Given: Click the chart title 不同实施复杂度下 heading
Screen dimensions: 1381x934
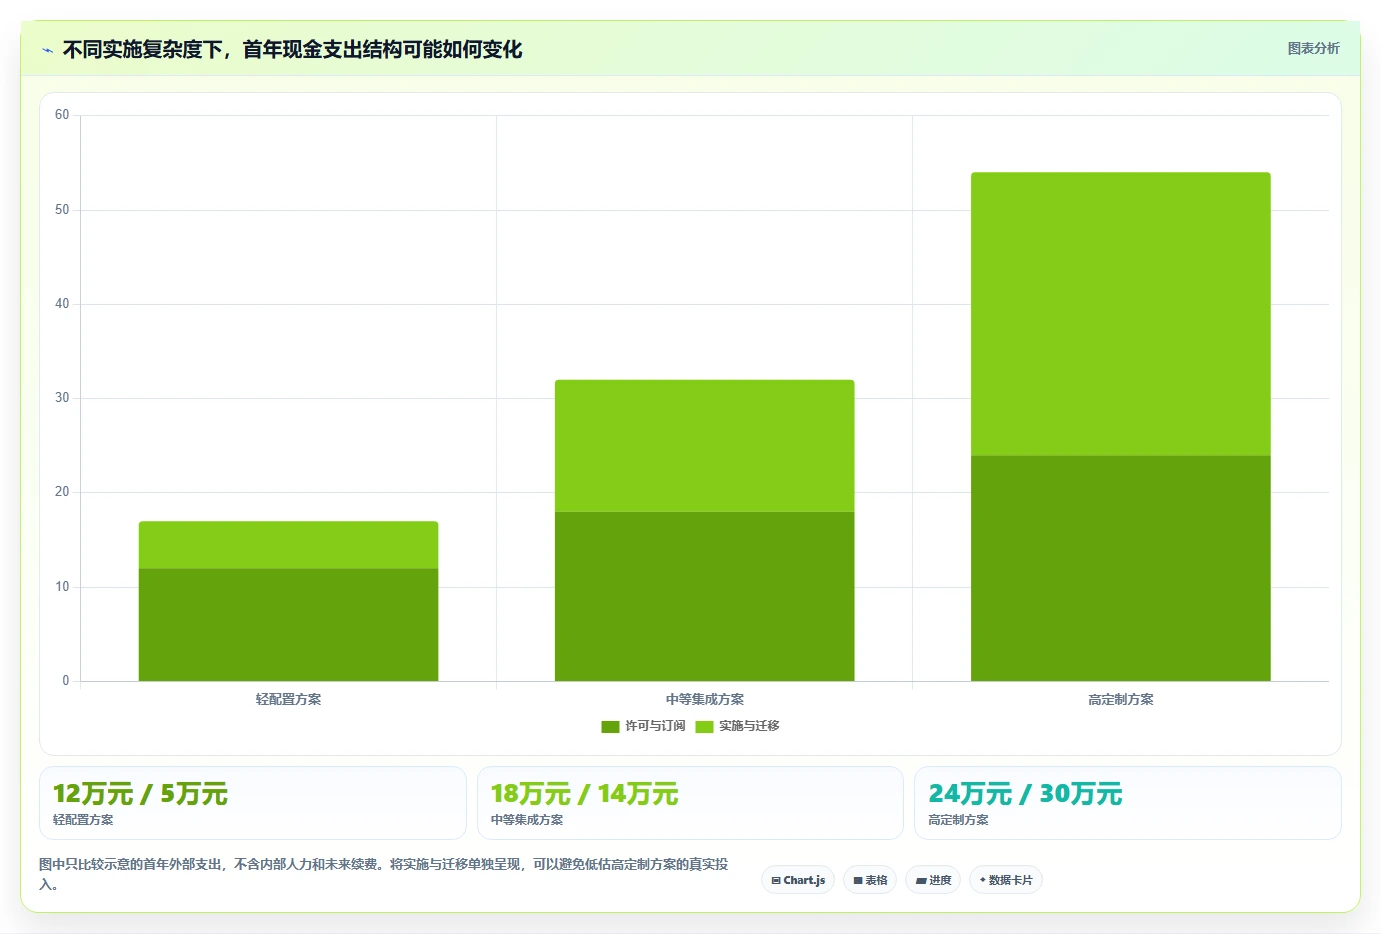Looking at the screenshot, I should [x=292, y=49].
